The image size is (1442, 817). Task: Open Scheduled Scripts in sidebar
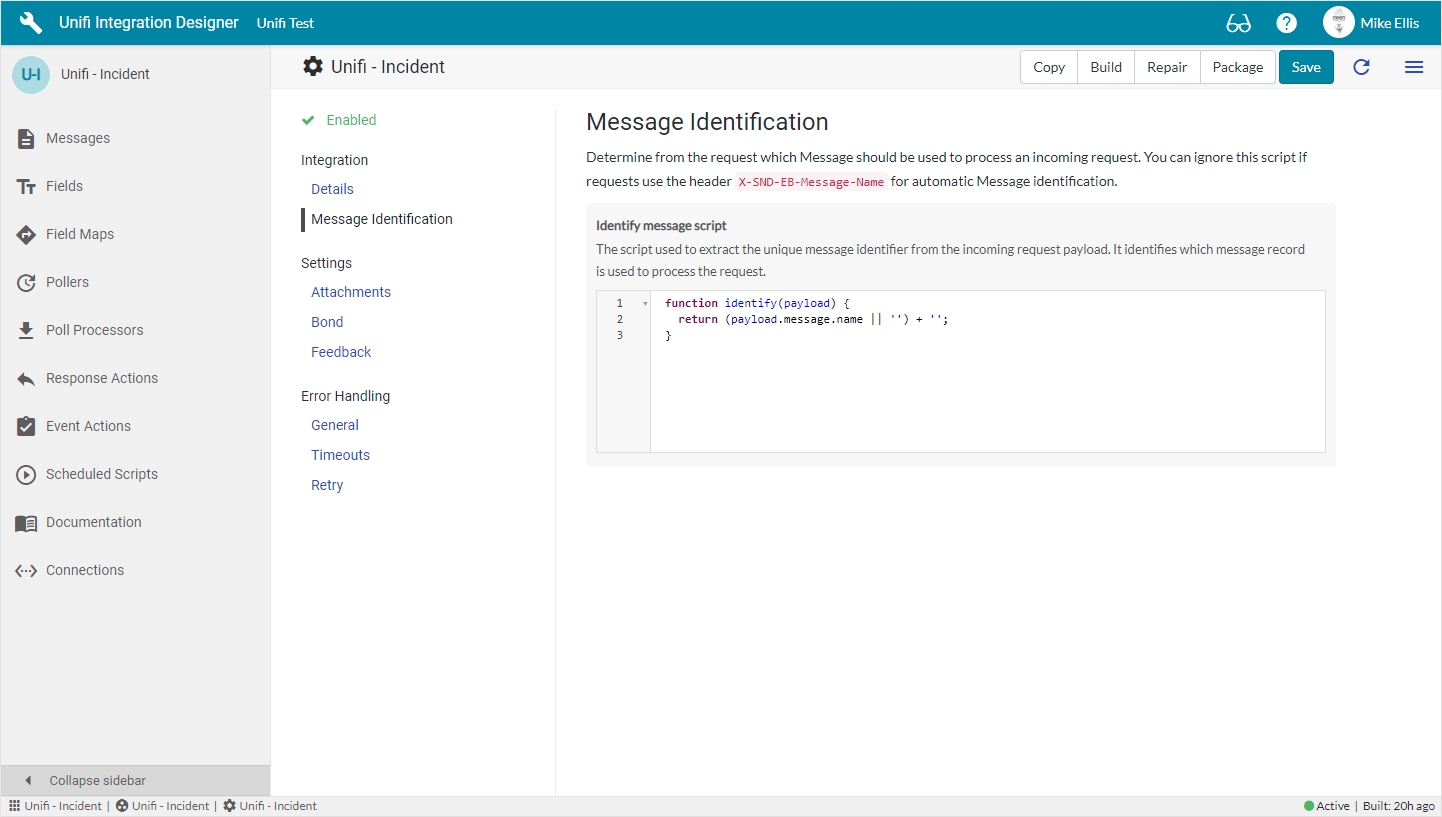(x=101, y=474)
